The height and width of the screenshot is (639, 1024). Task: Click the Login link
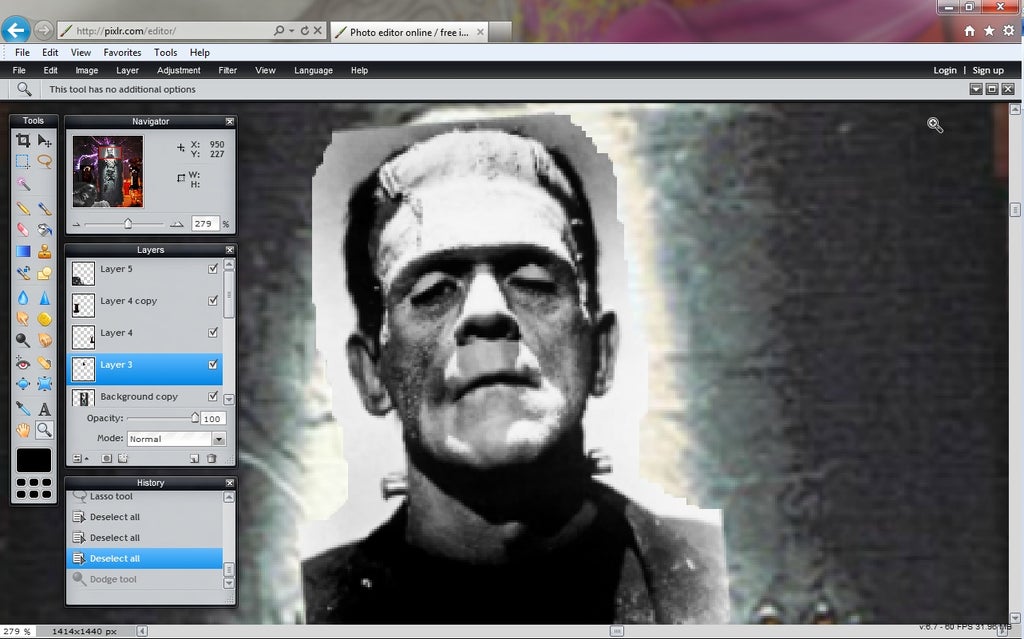944,70
